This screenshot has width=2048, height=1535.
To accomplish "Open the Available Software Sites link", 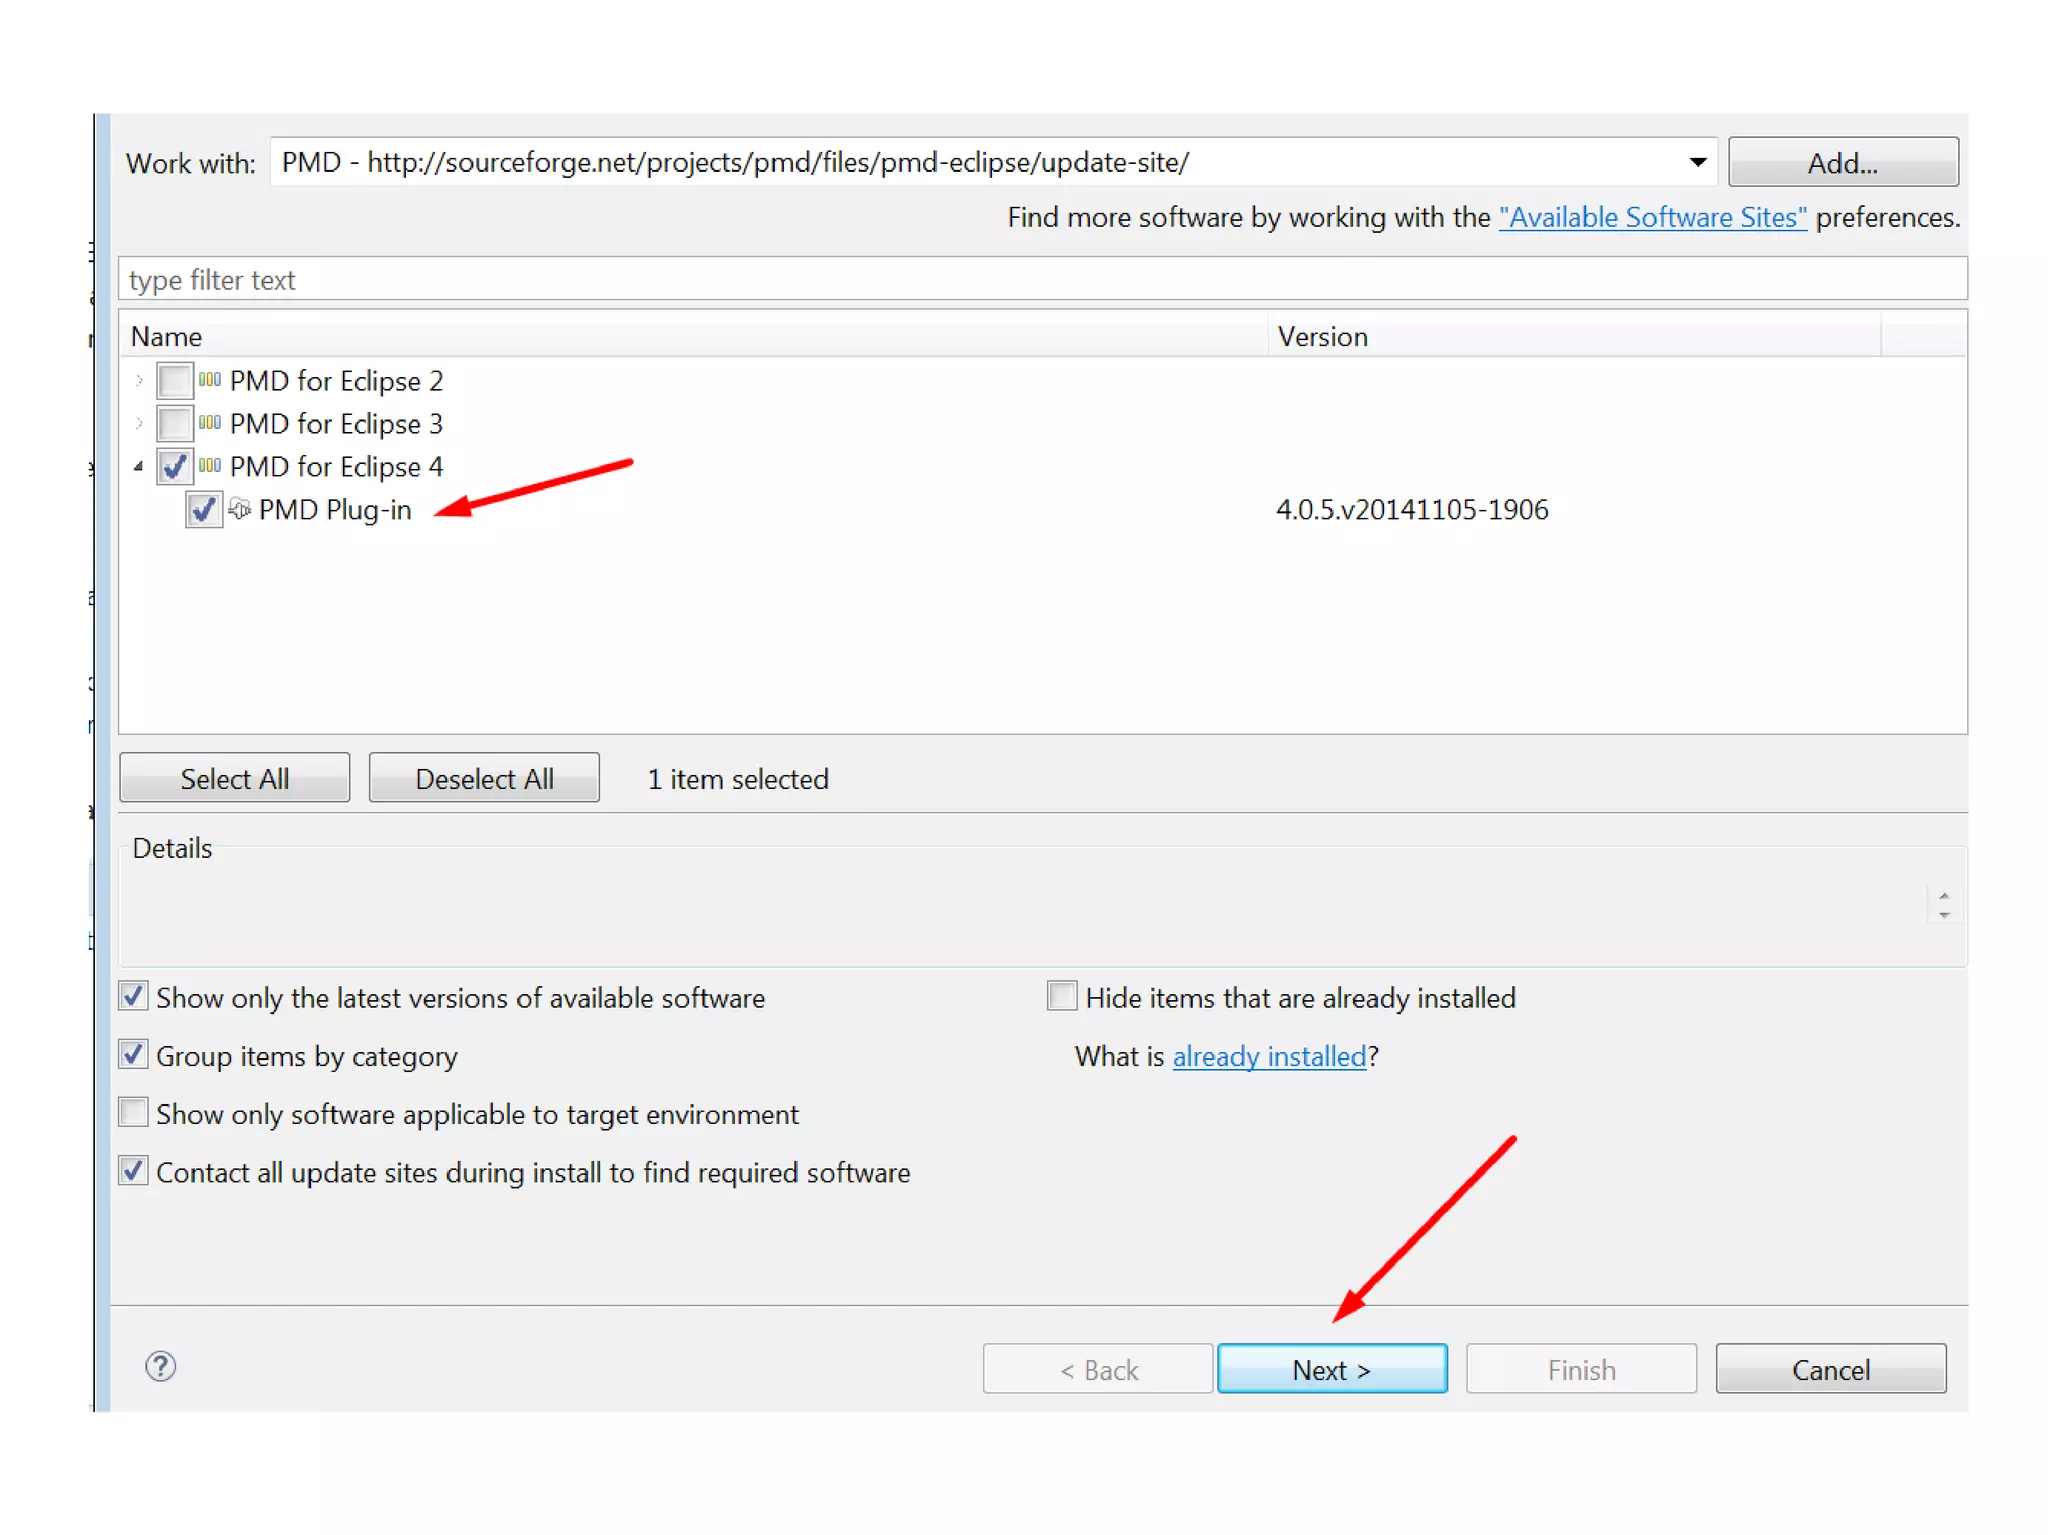I will point(1652,217).
